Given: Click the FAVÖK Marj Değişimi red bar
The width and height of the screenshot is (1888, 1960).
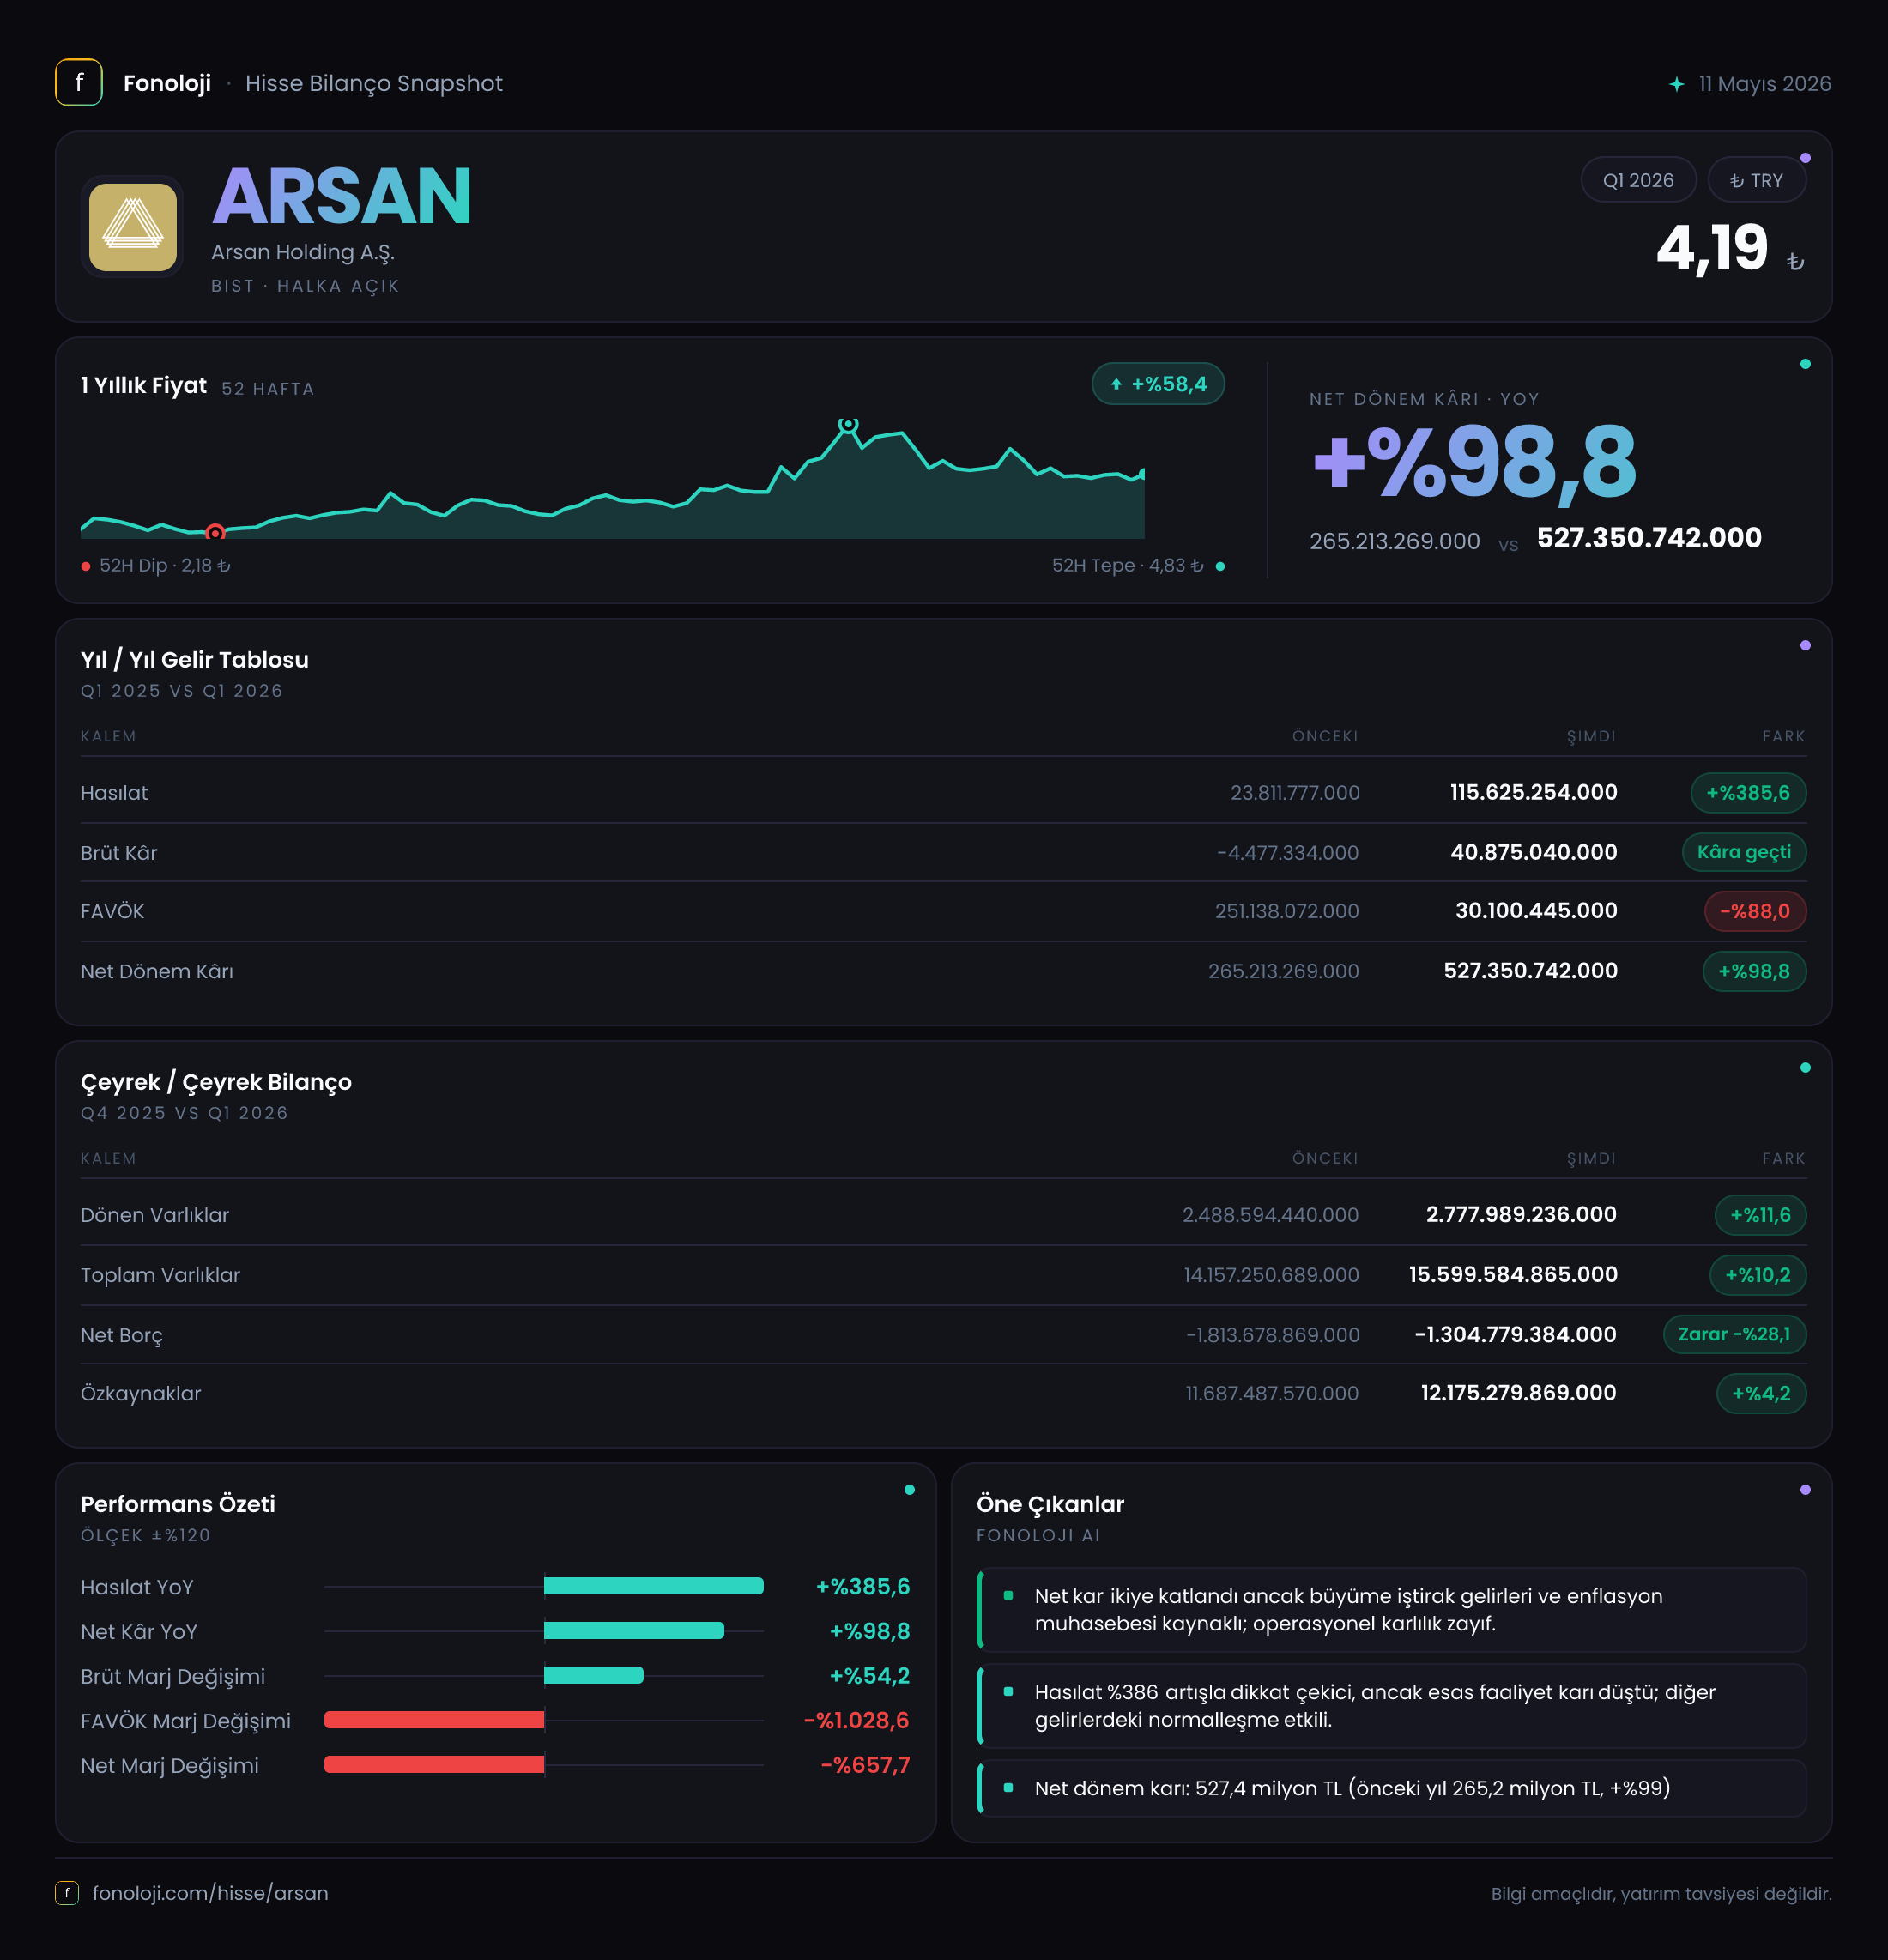Looking at the screenshot, I should pyautogui.click(x=434, y=1720).
